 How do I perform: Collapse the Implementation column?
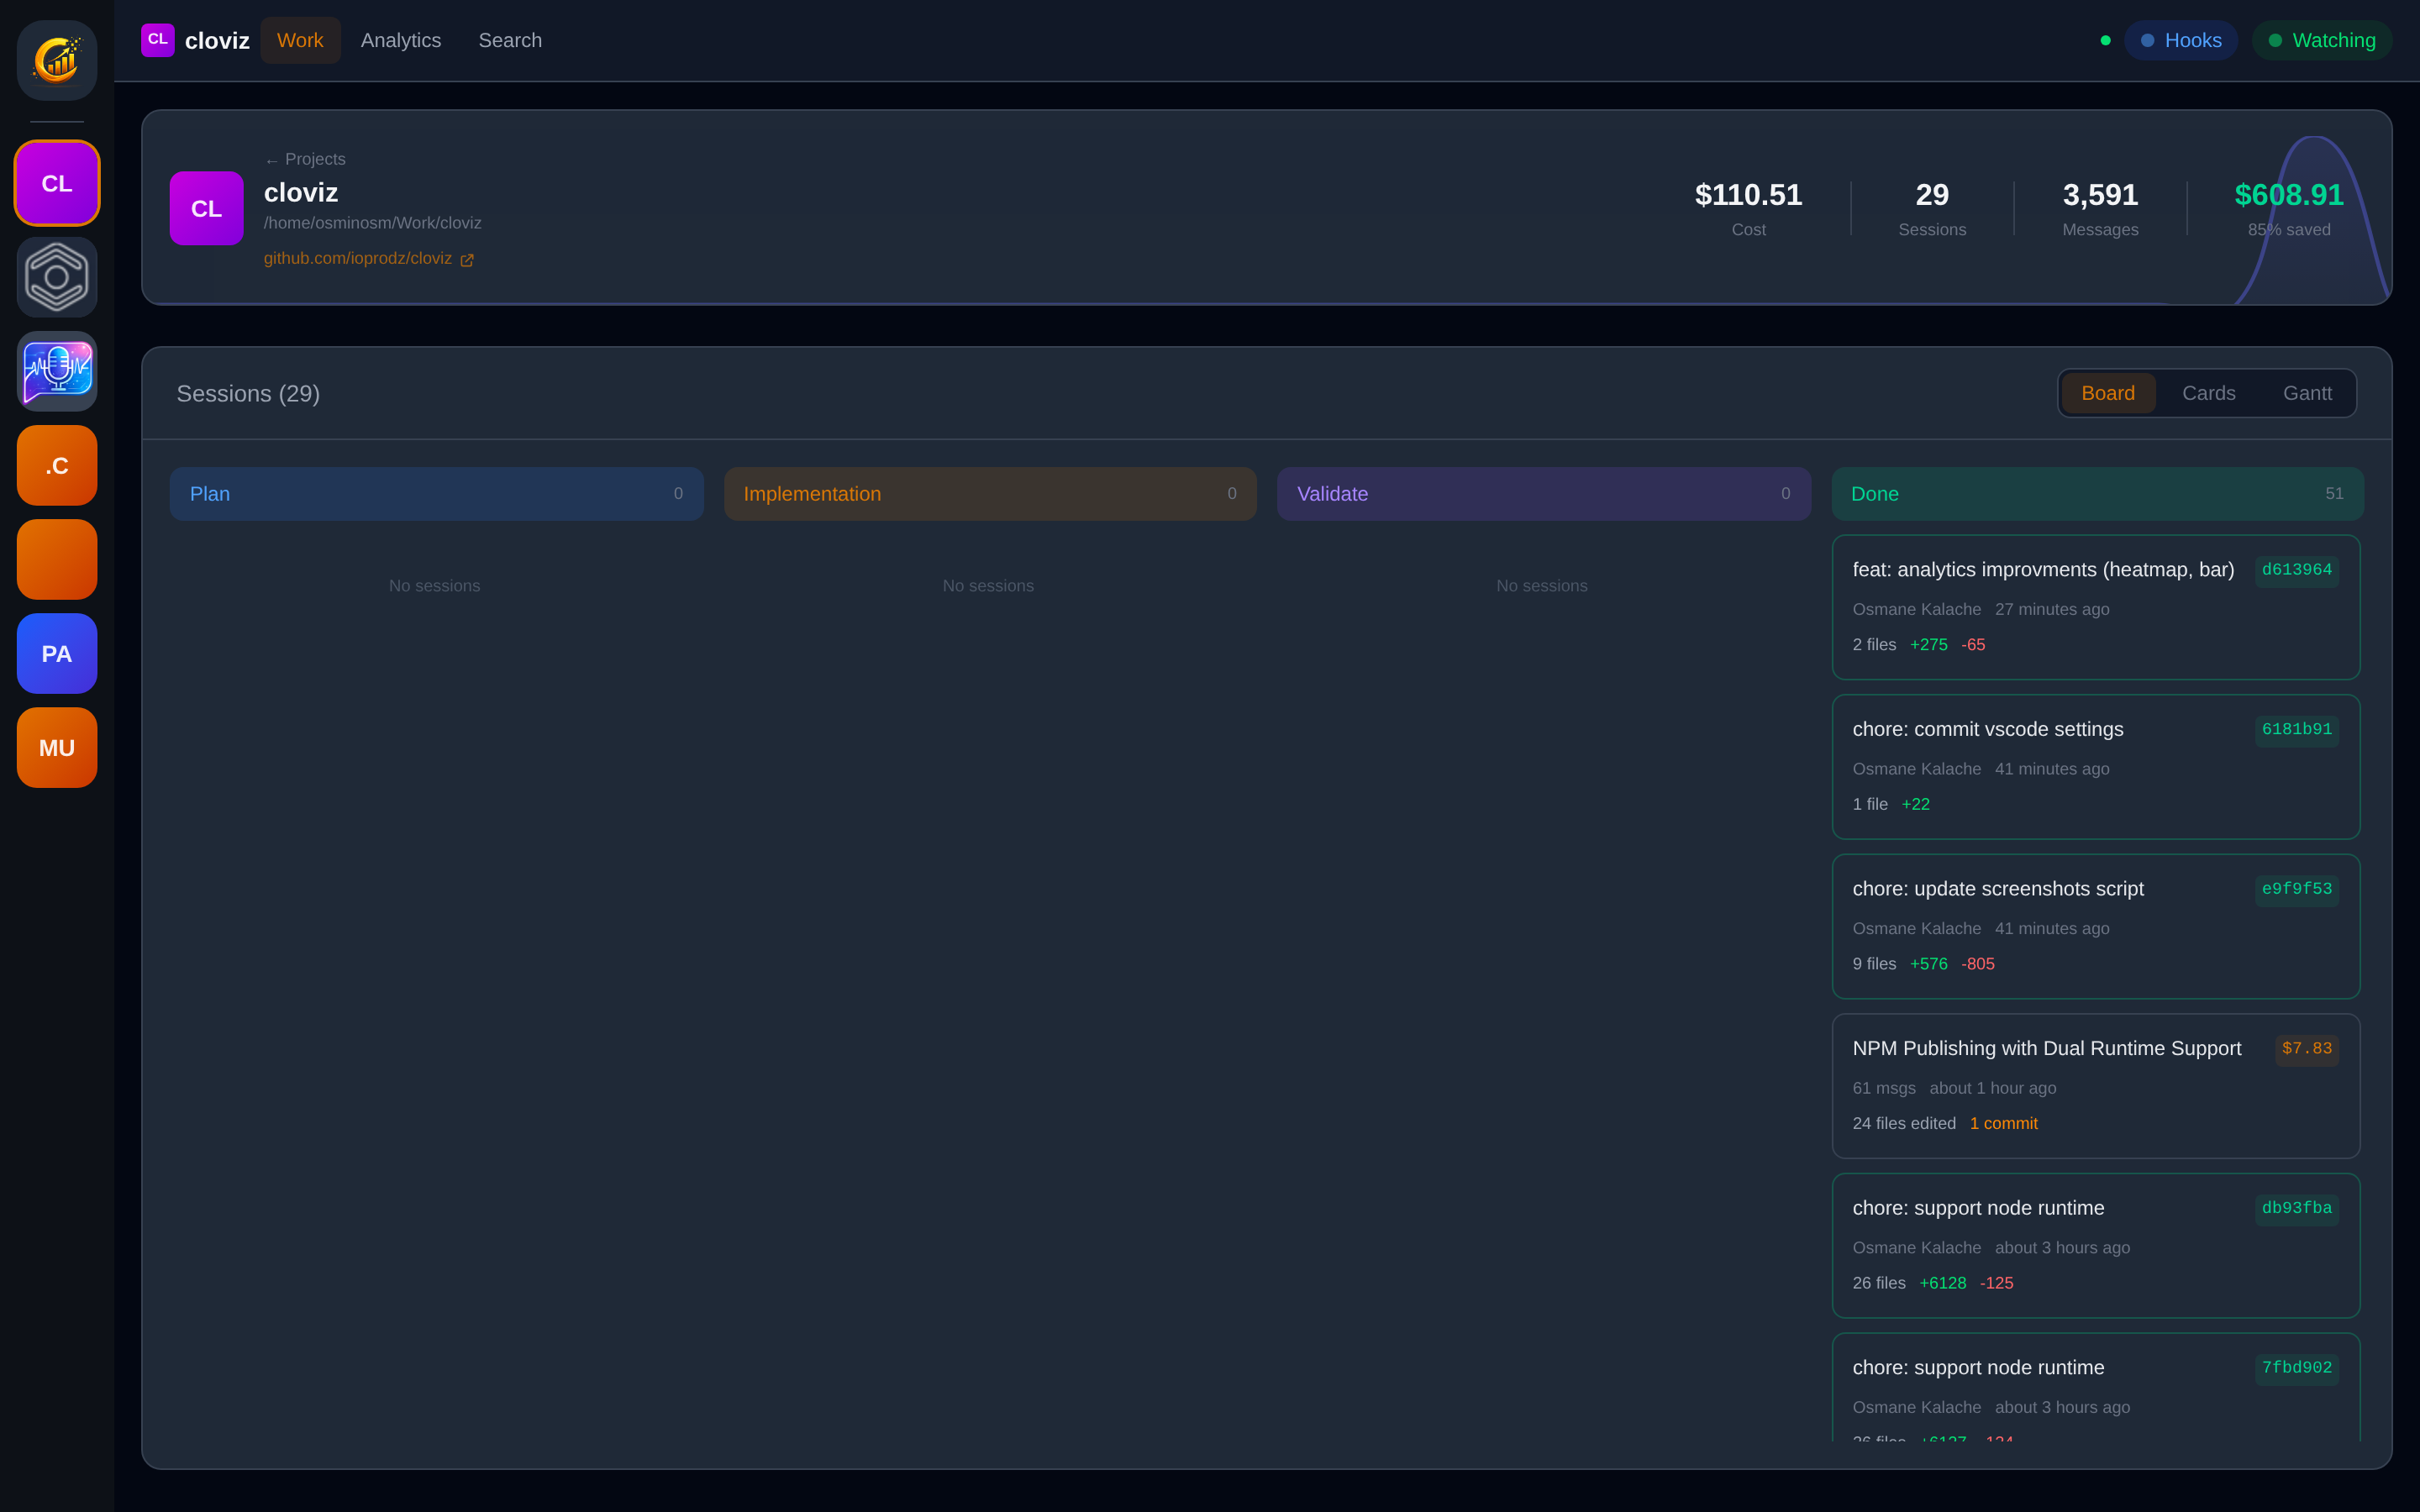coord(989,493)
